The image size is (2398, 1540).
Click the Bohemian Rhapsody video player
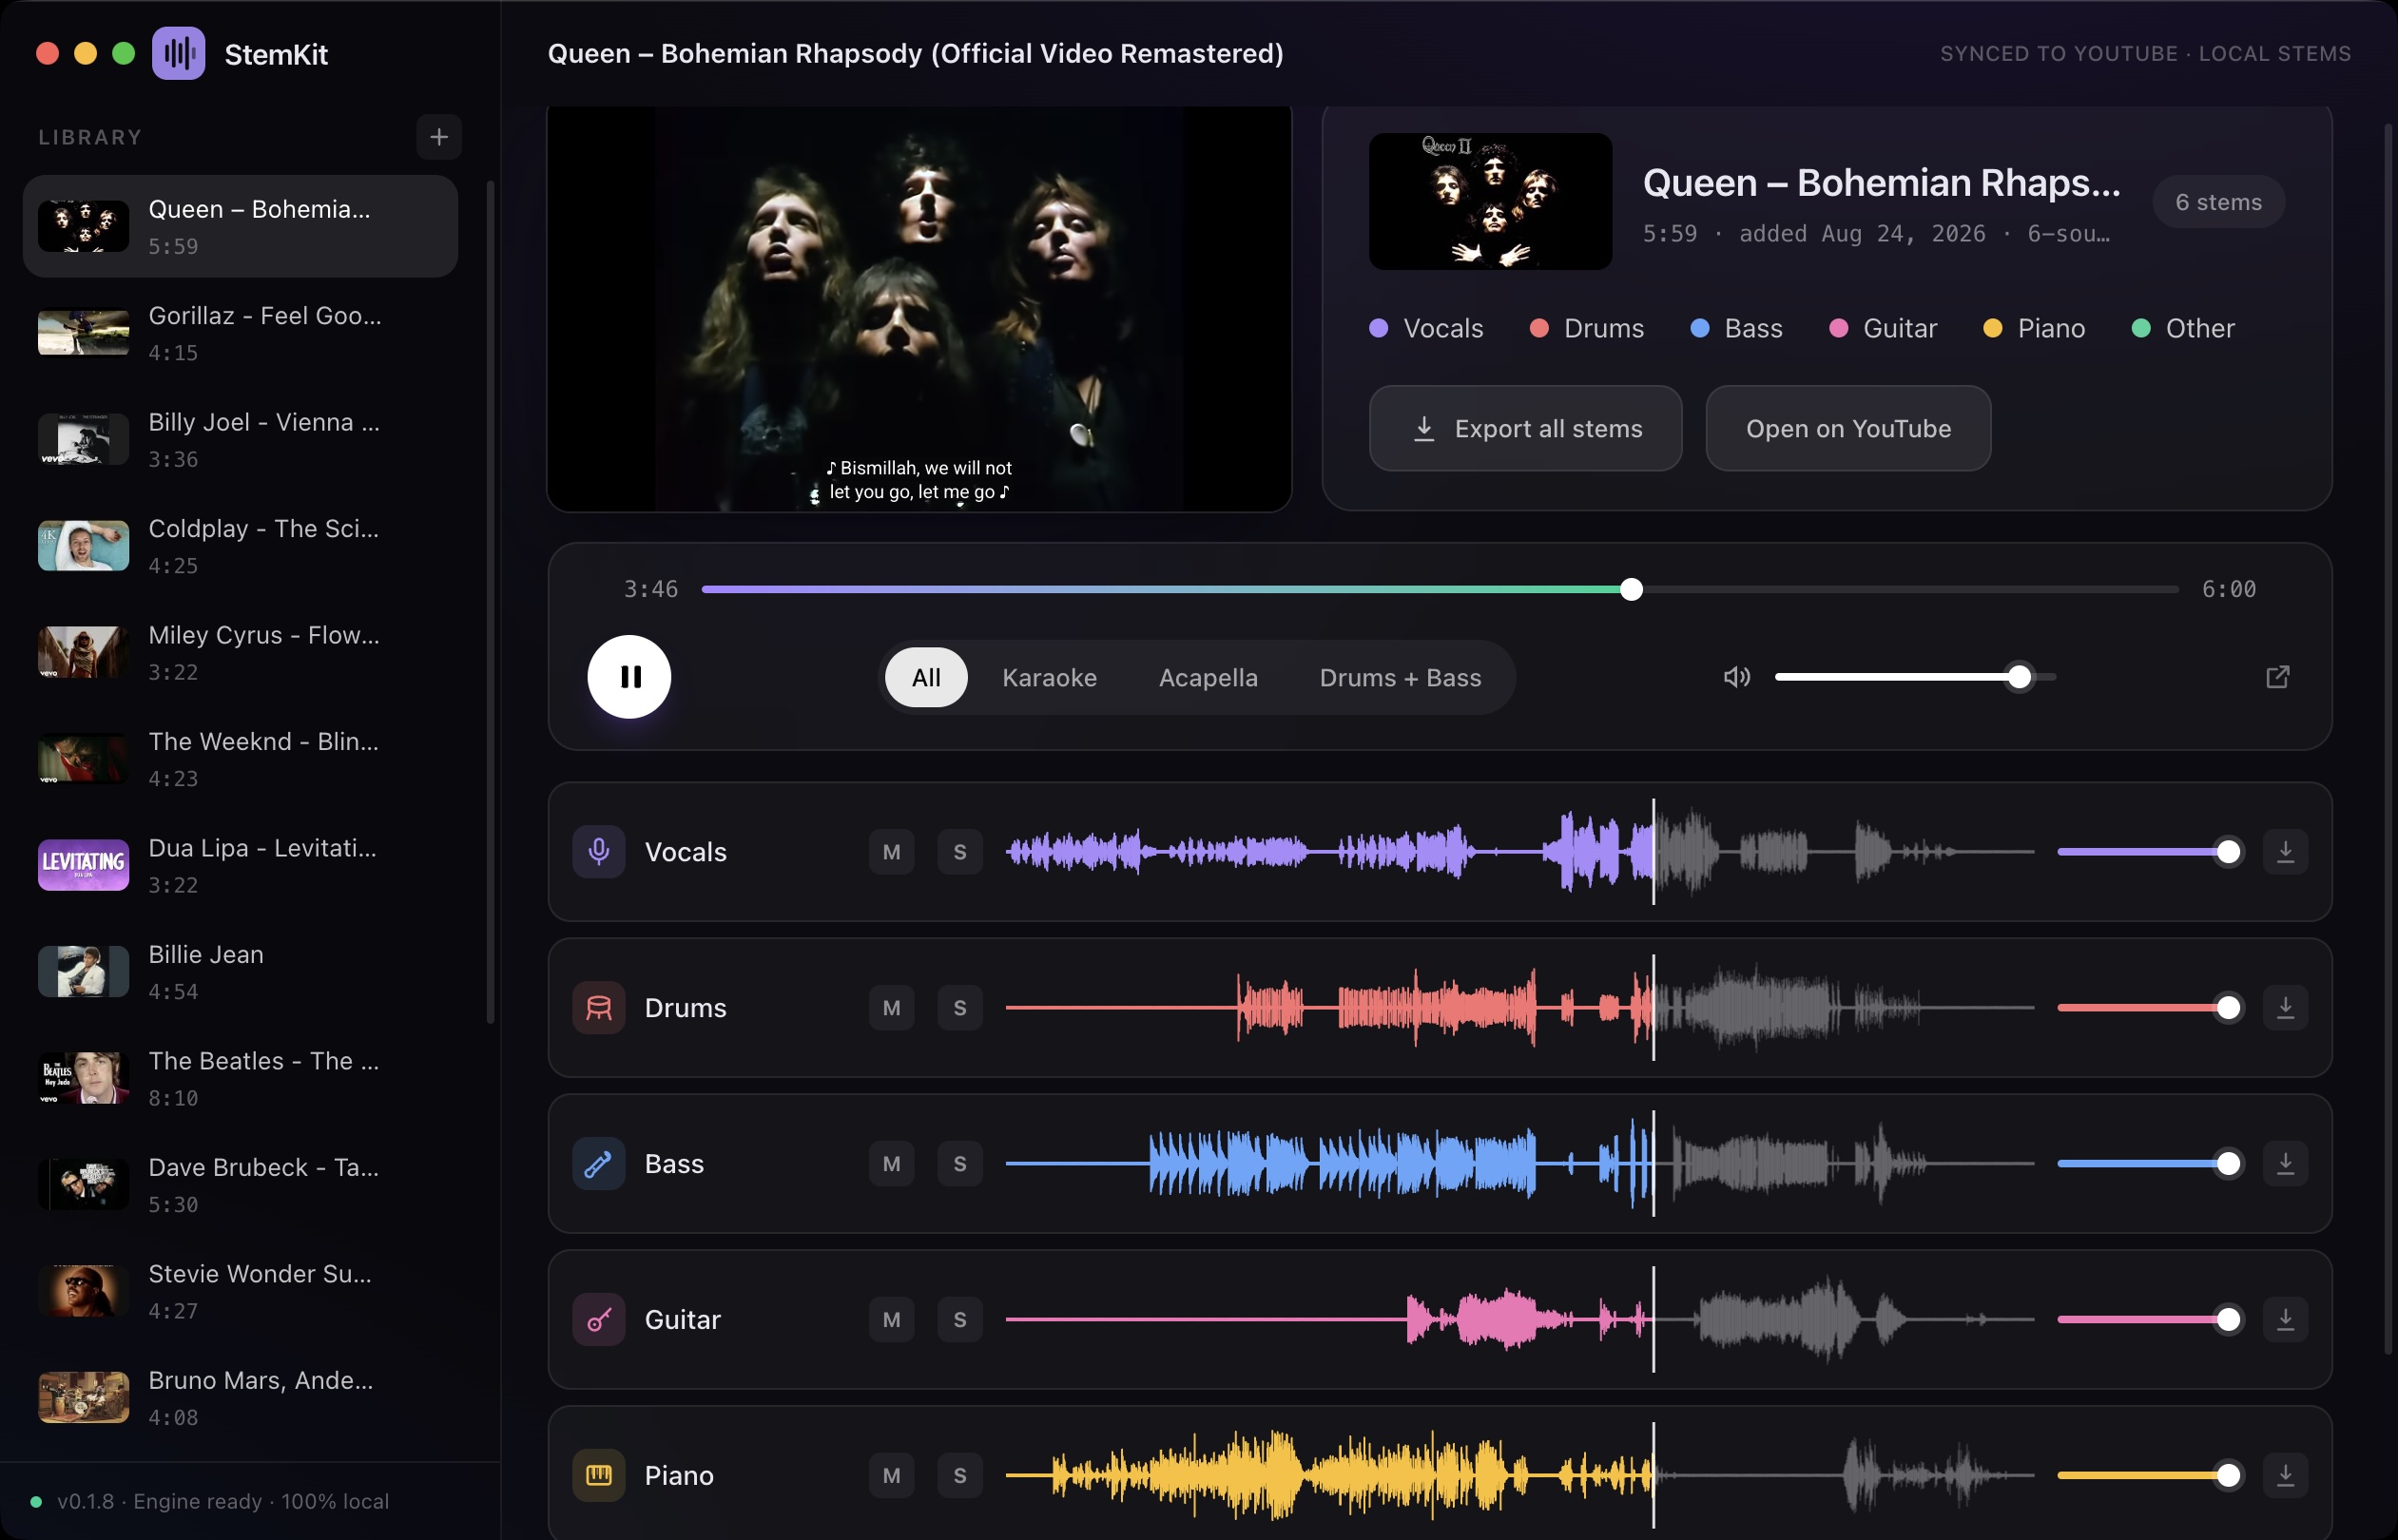pos(919,309)
